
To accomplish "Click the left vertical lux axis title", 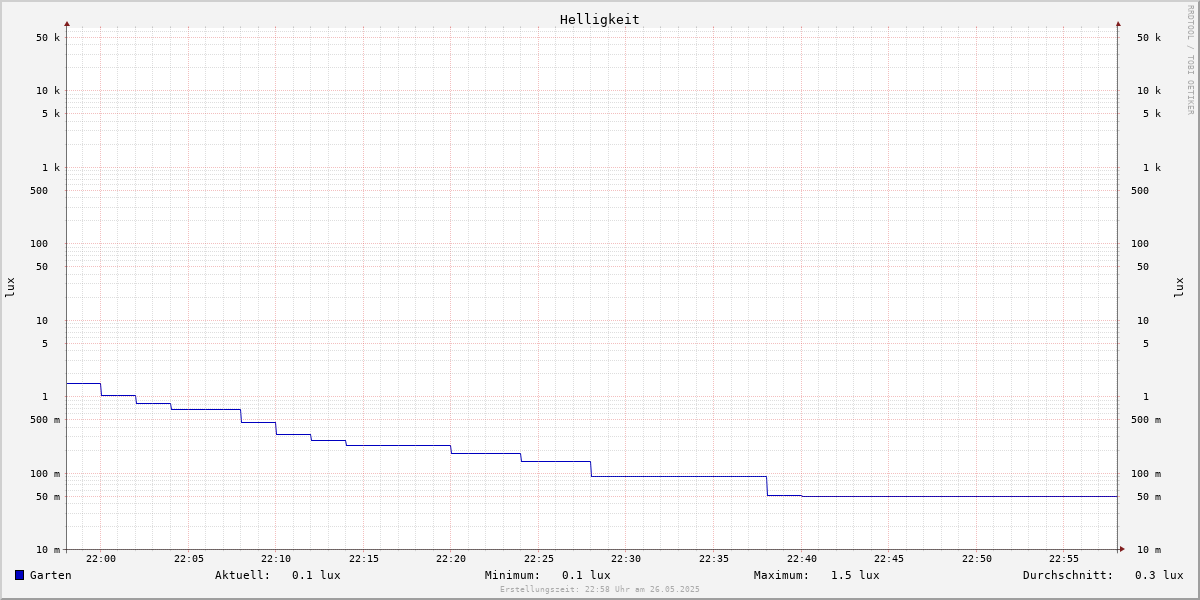I will (10, 288).
